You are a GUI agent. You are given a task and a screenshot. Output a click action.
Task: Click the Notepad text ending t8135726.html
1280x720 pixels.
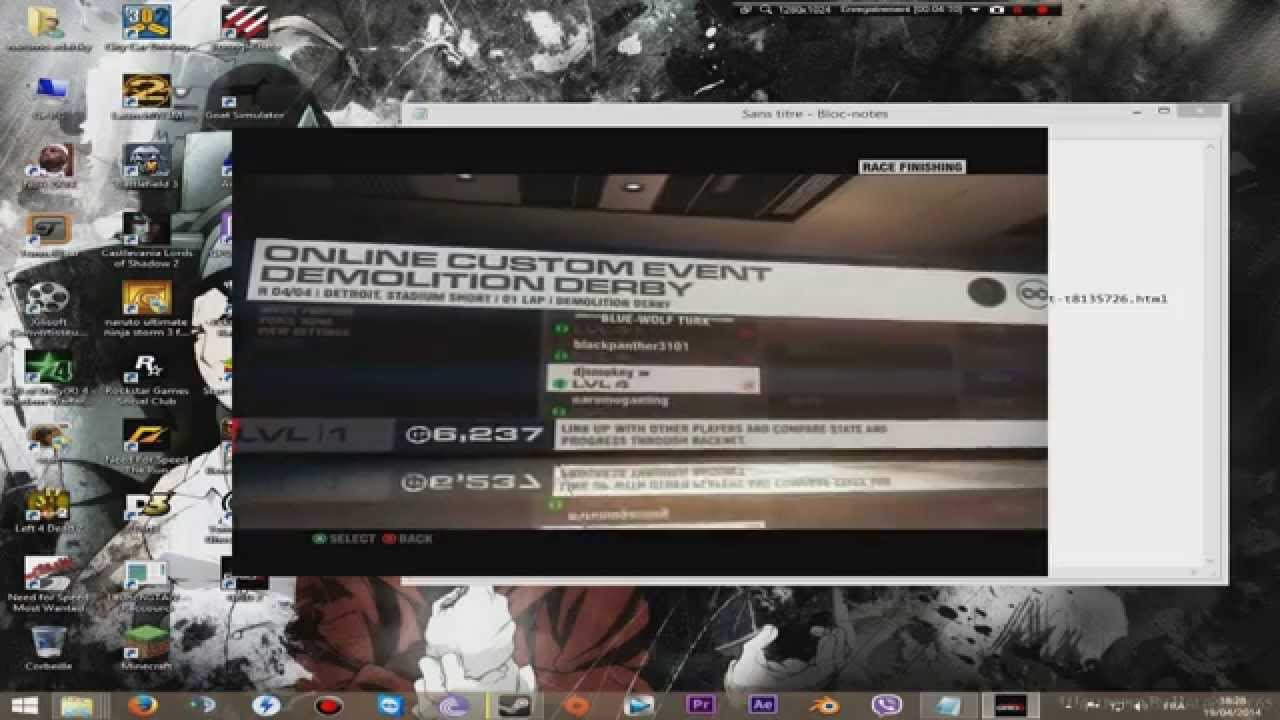pyautogui.click(x=1108, y=299)
